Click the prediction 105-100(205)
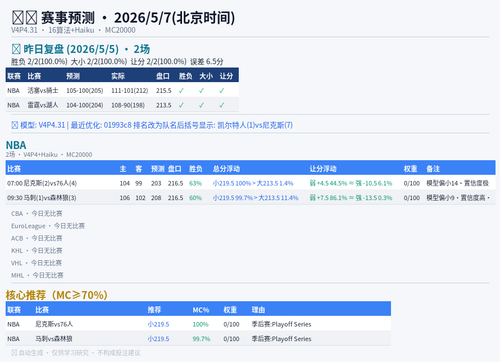500x362 pixels. 85,91
